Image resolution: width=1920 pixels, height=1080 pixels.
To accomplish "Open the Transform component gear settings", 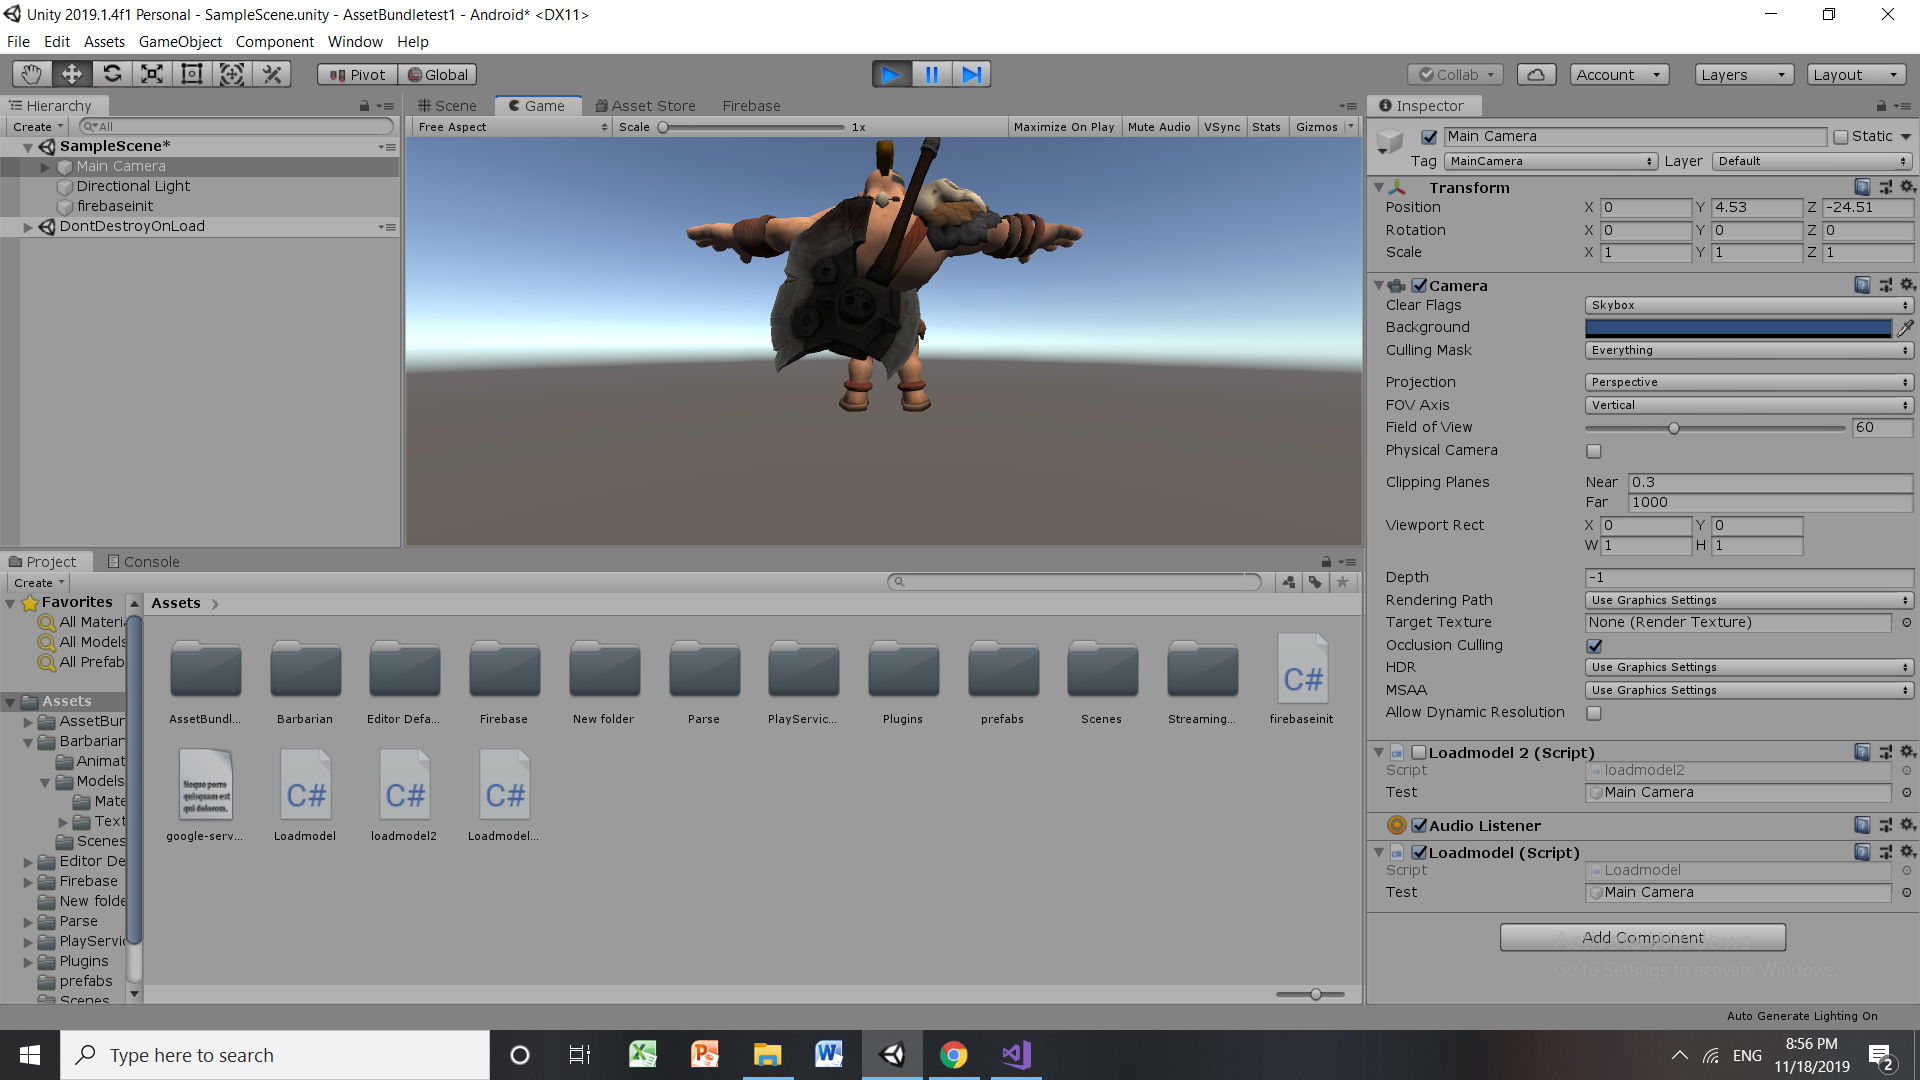I will (x=1908, y=187).
